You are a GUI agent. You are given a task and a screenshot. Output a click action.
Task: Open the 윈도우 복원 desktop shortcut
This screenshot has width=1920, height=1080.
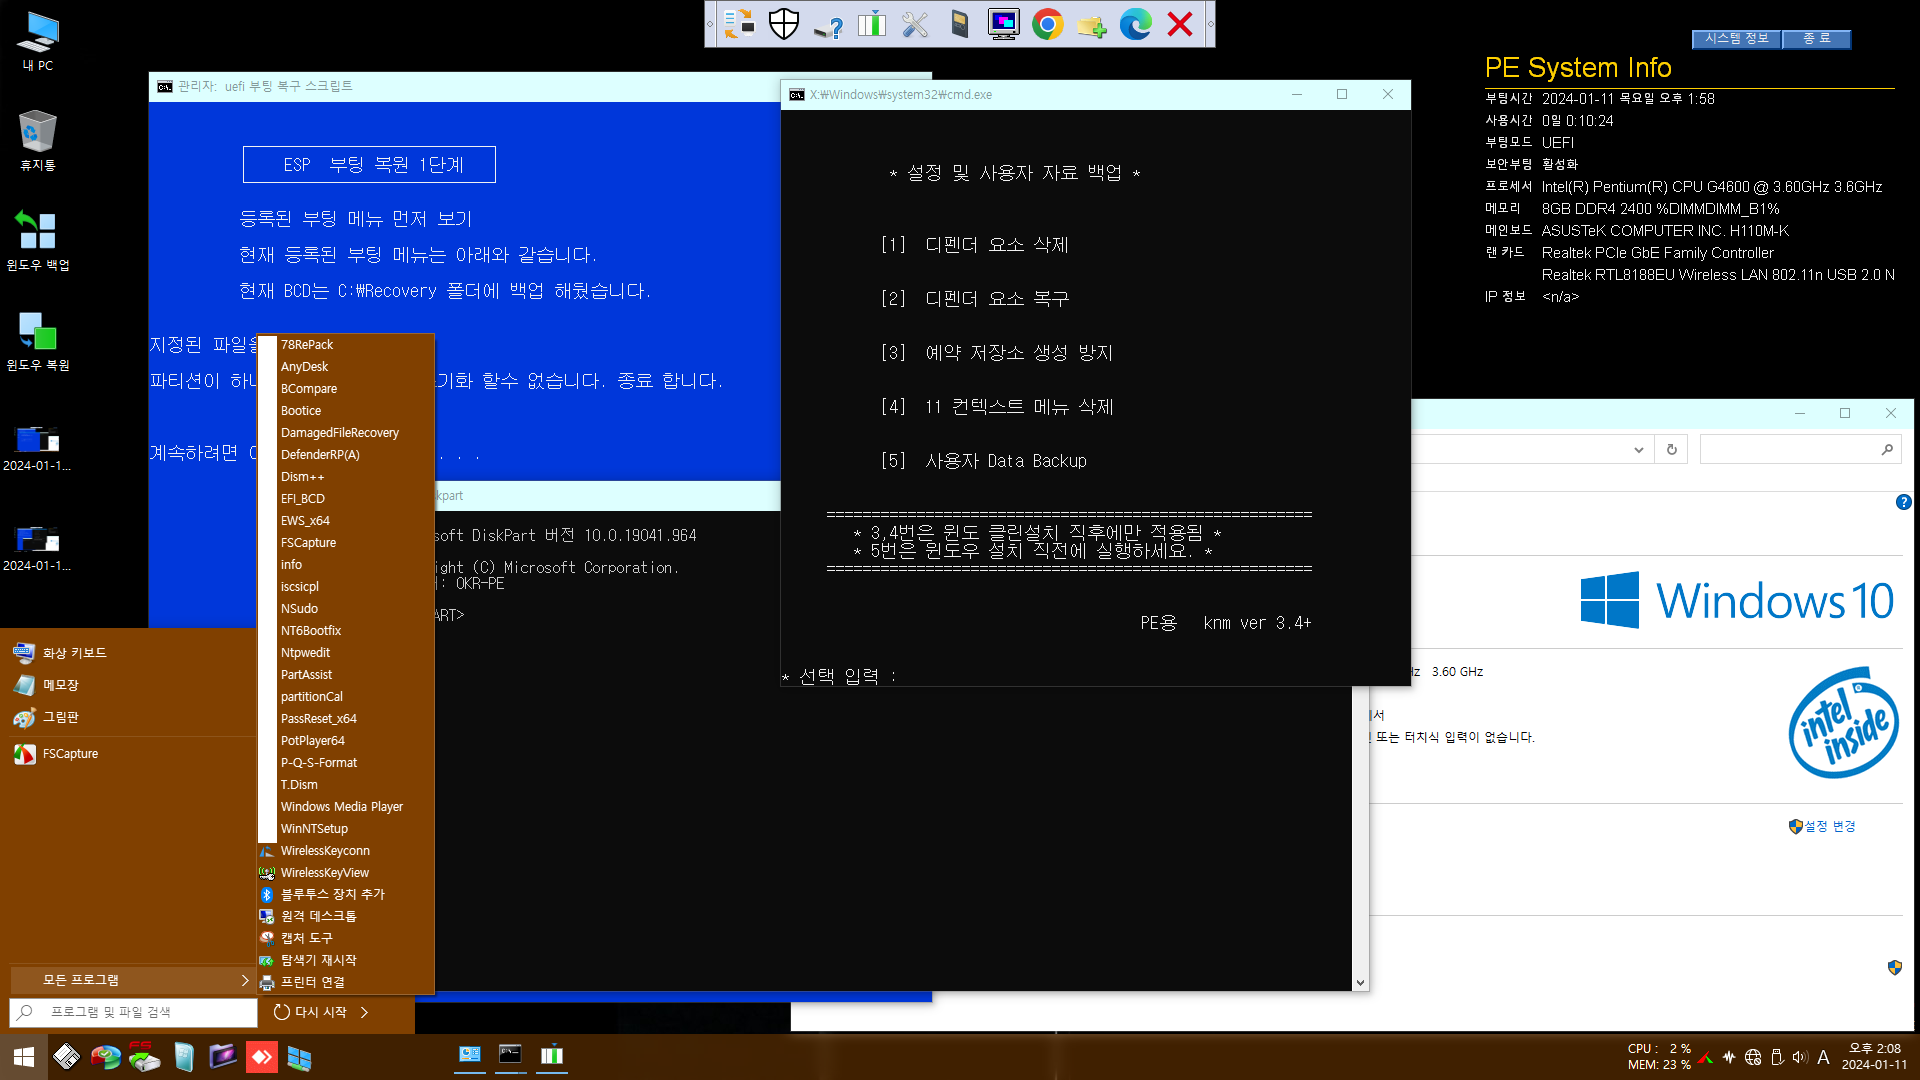38,341
